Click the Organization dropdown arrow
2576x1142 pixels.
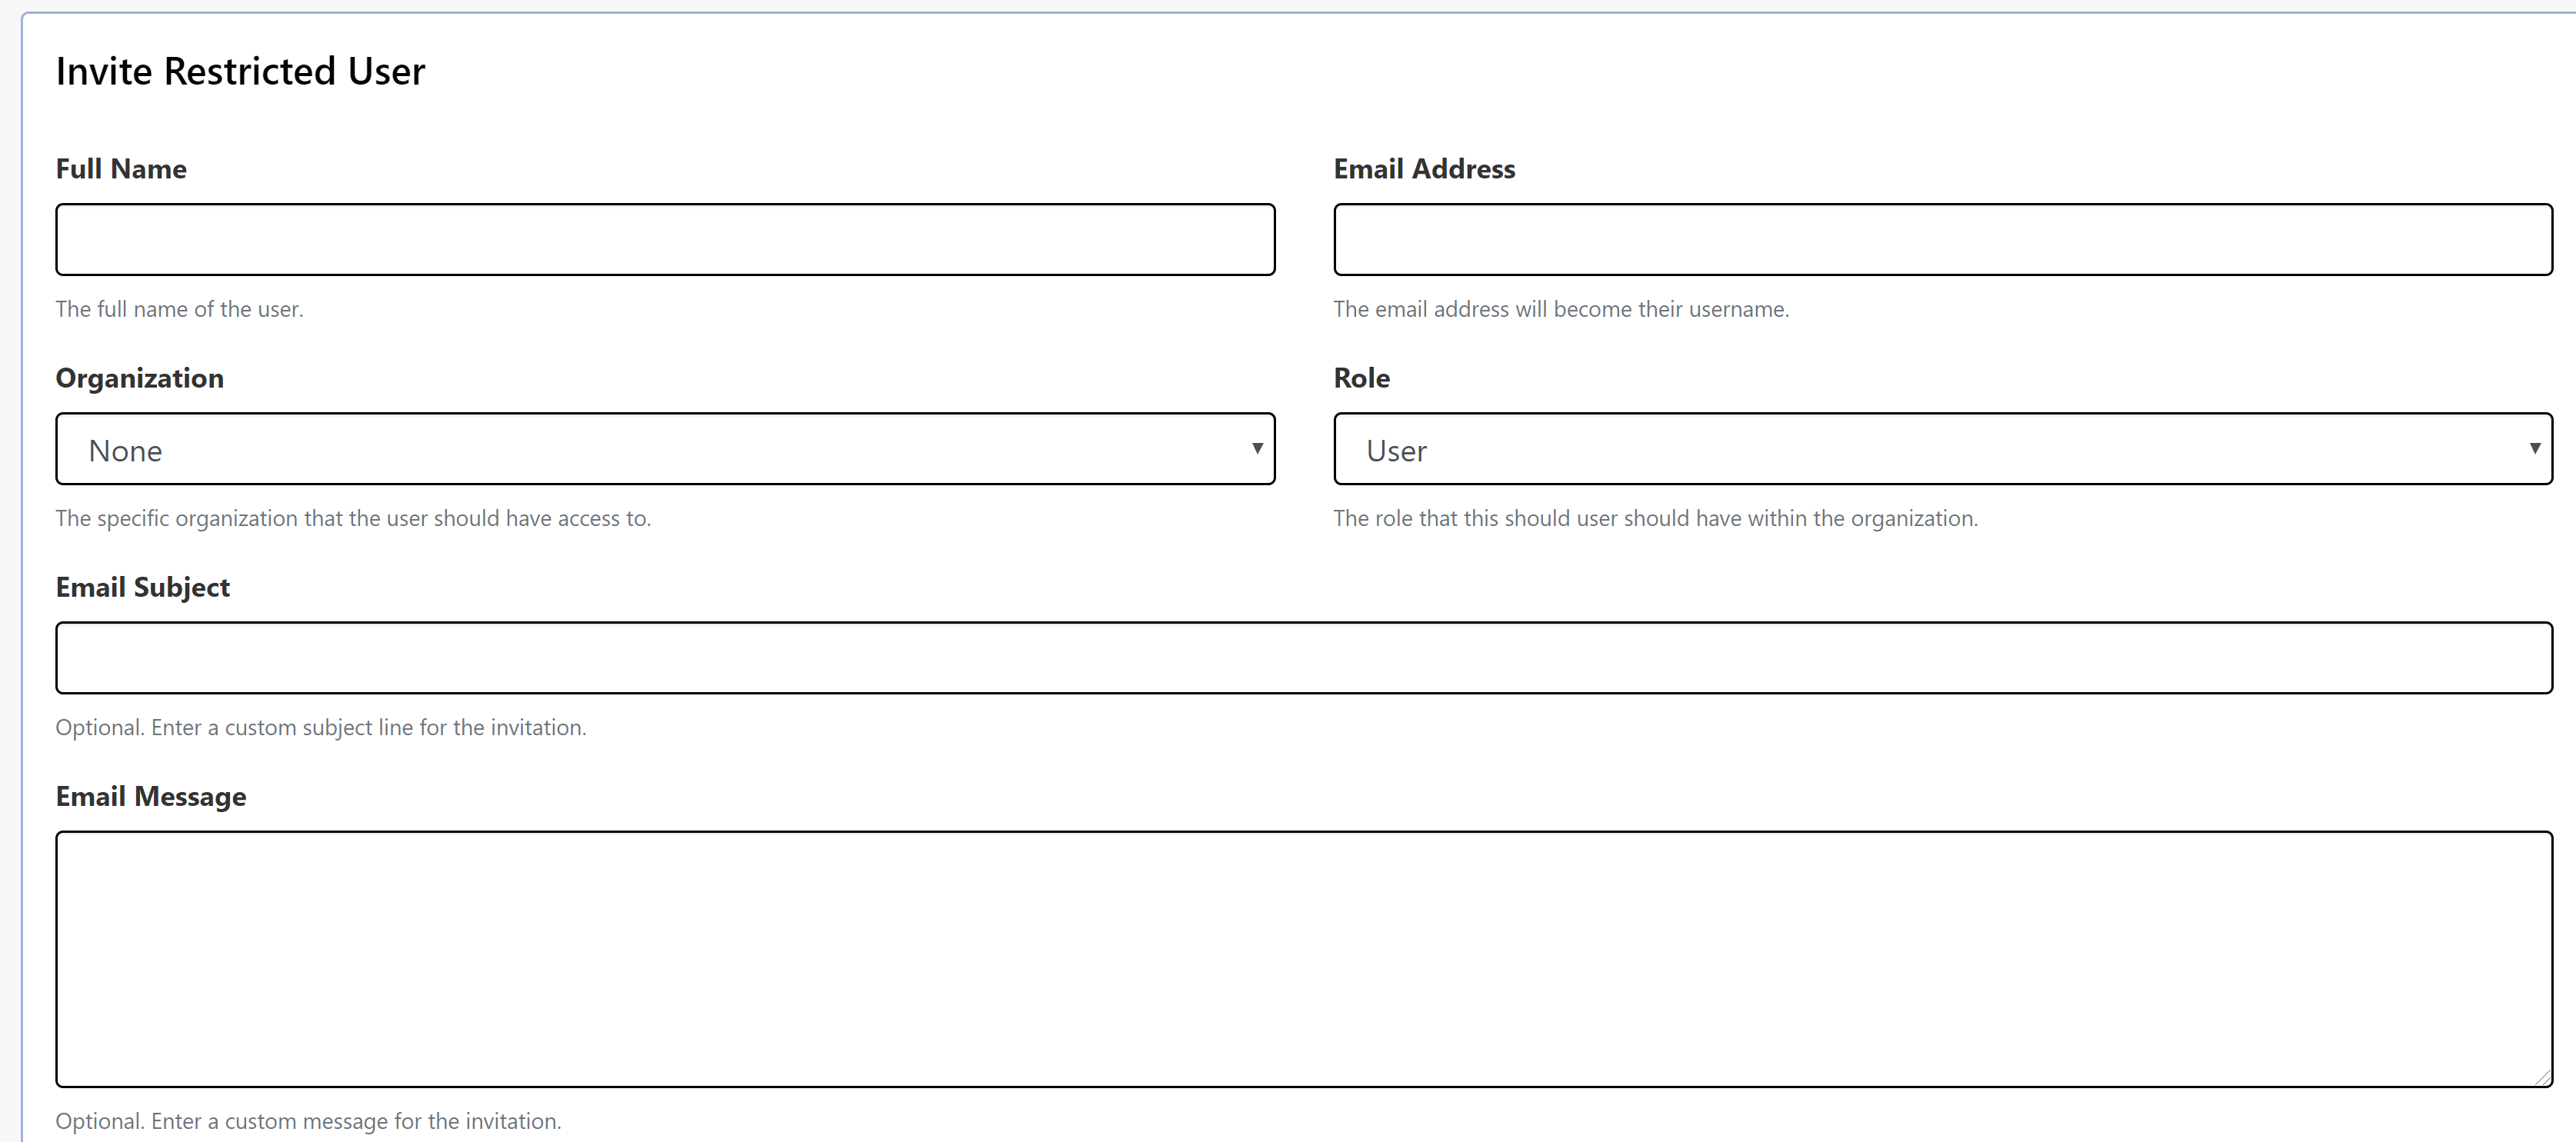click(x=1258, y=449)
